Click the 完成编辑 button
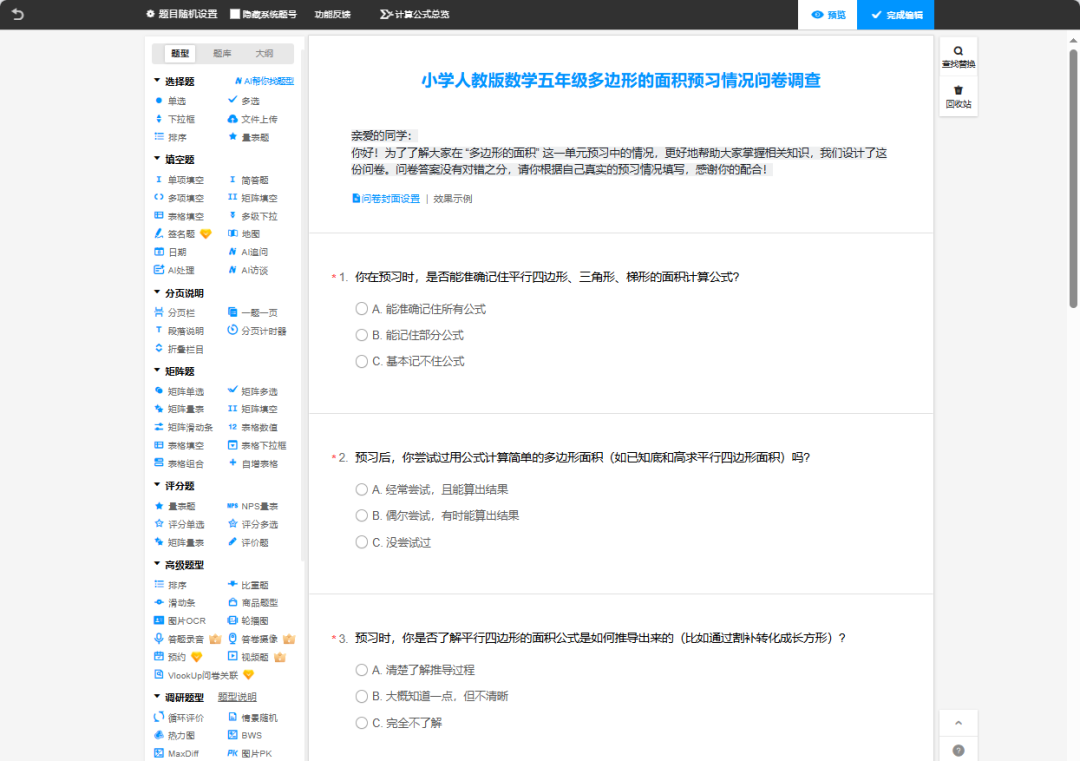The image size is (1080, 761). 895,15
